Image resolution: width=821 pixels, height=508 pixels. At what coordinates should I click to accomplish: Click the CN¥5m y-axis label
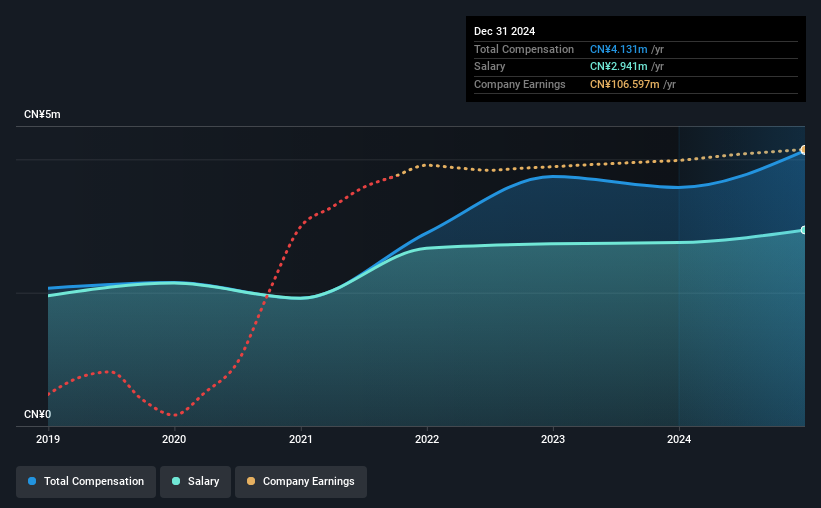(x=42, y=115)
